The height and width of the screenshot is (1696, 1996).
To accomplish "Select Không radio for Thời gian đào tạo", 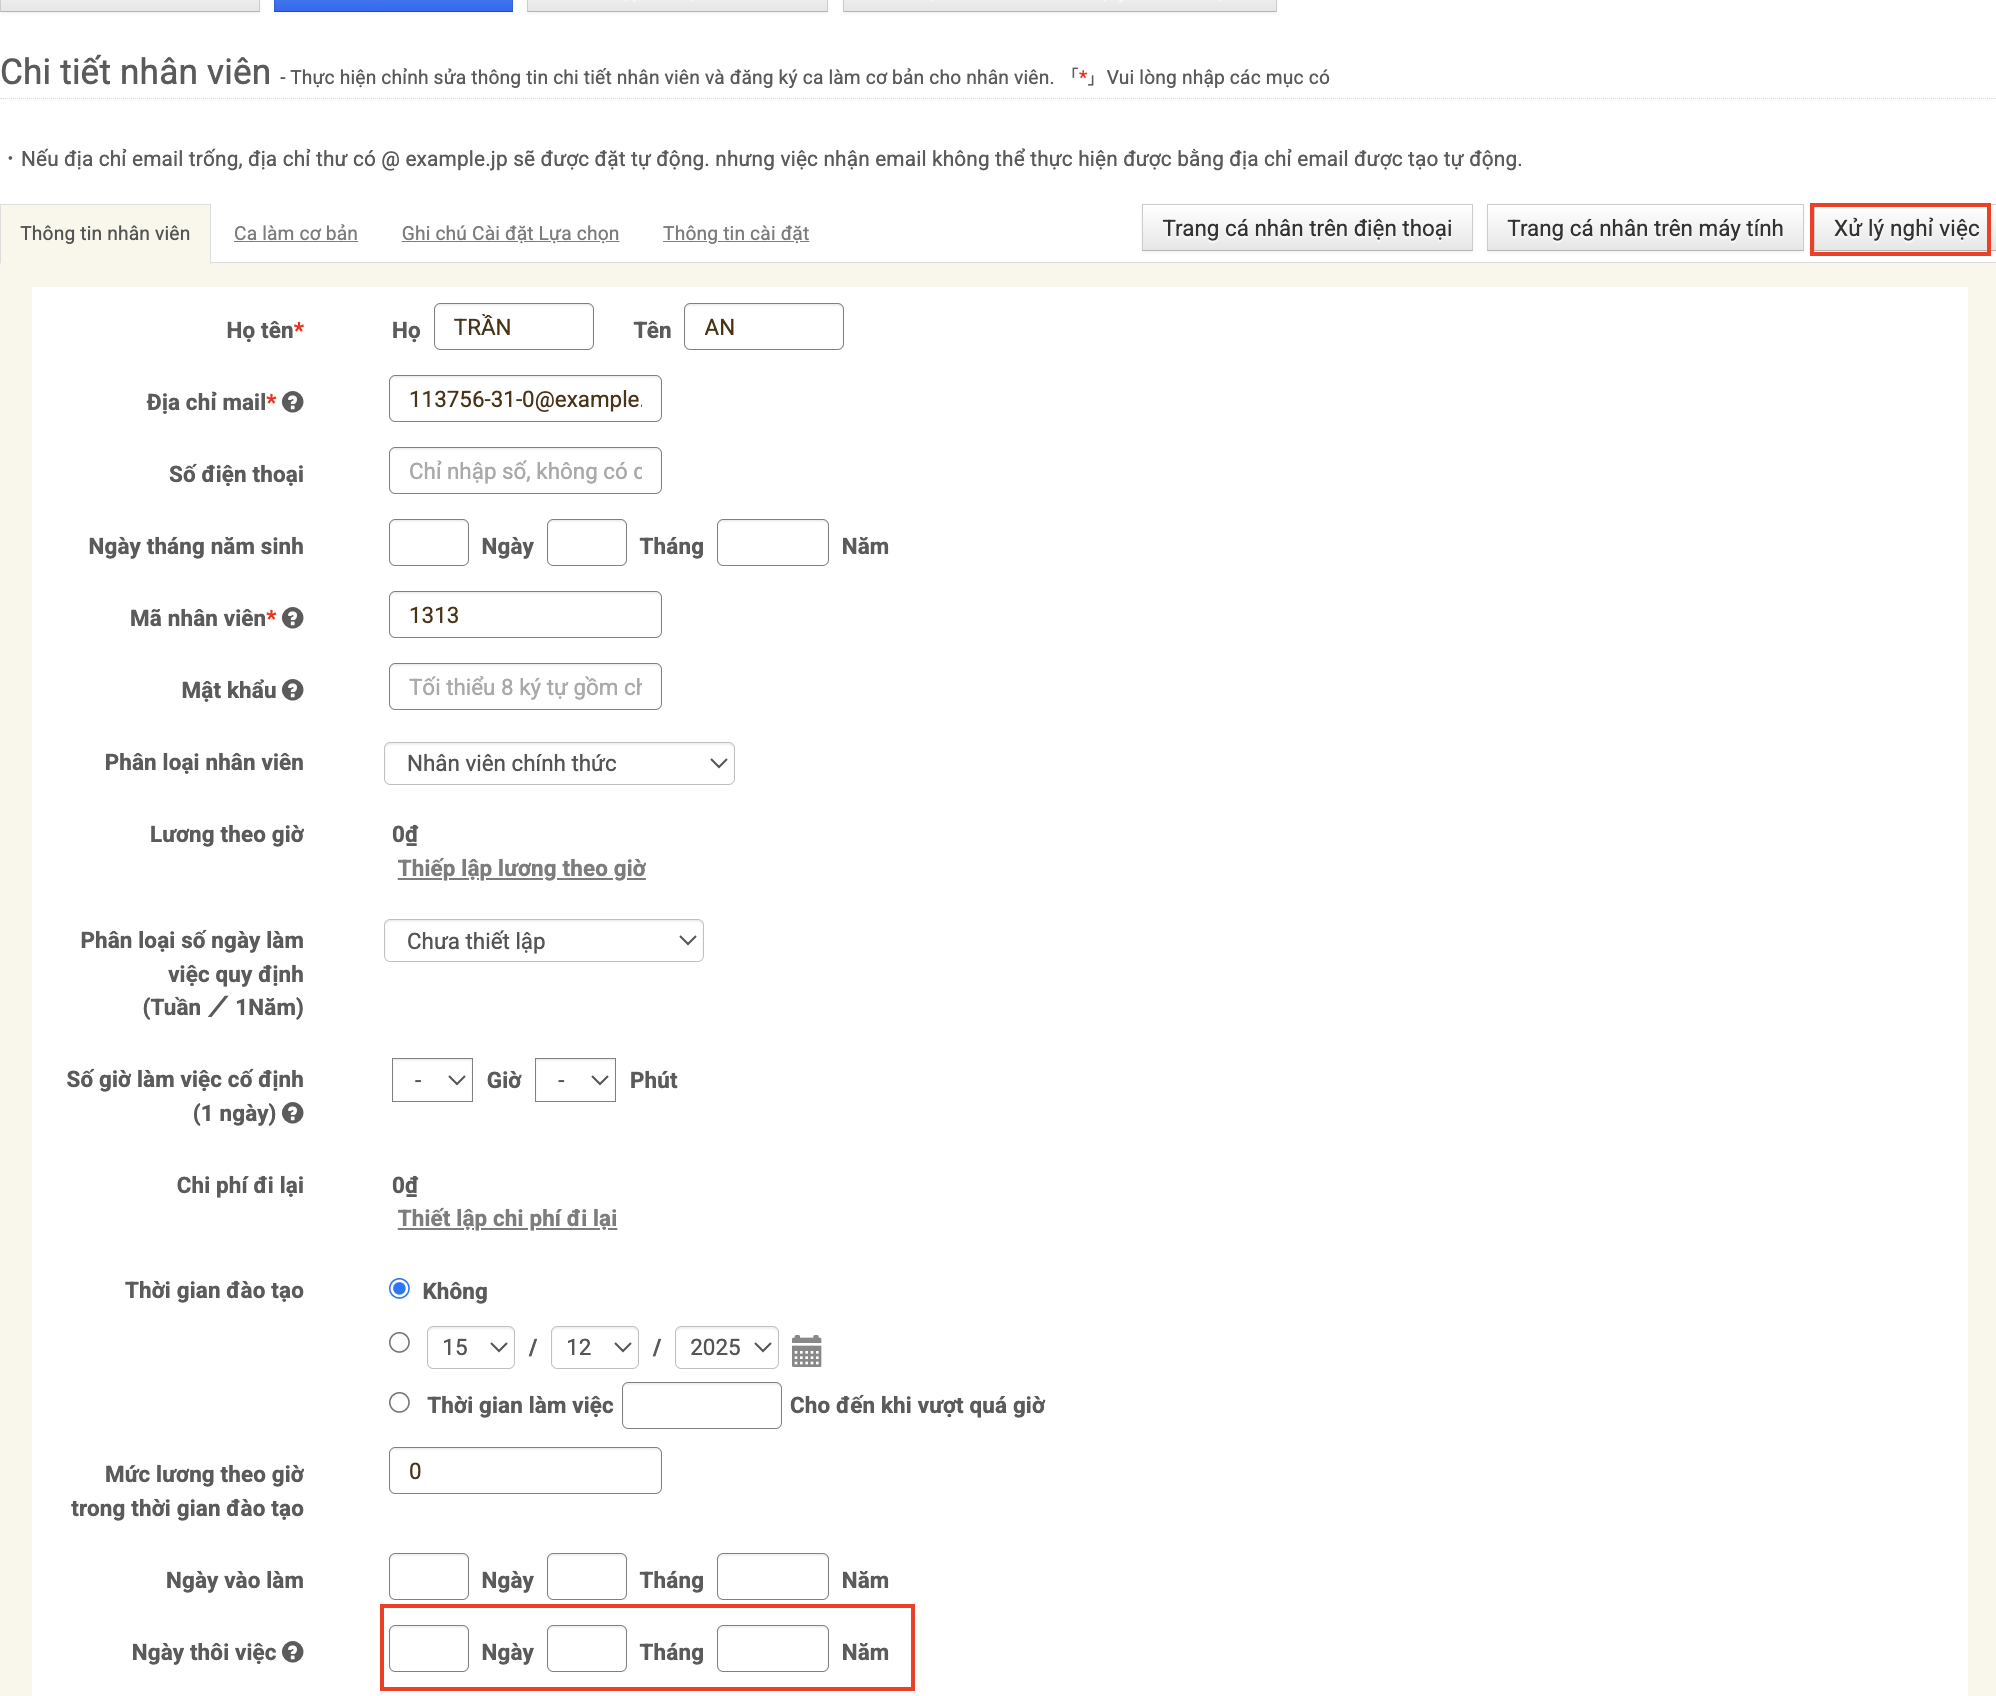I will click(x=399, y=1289).
